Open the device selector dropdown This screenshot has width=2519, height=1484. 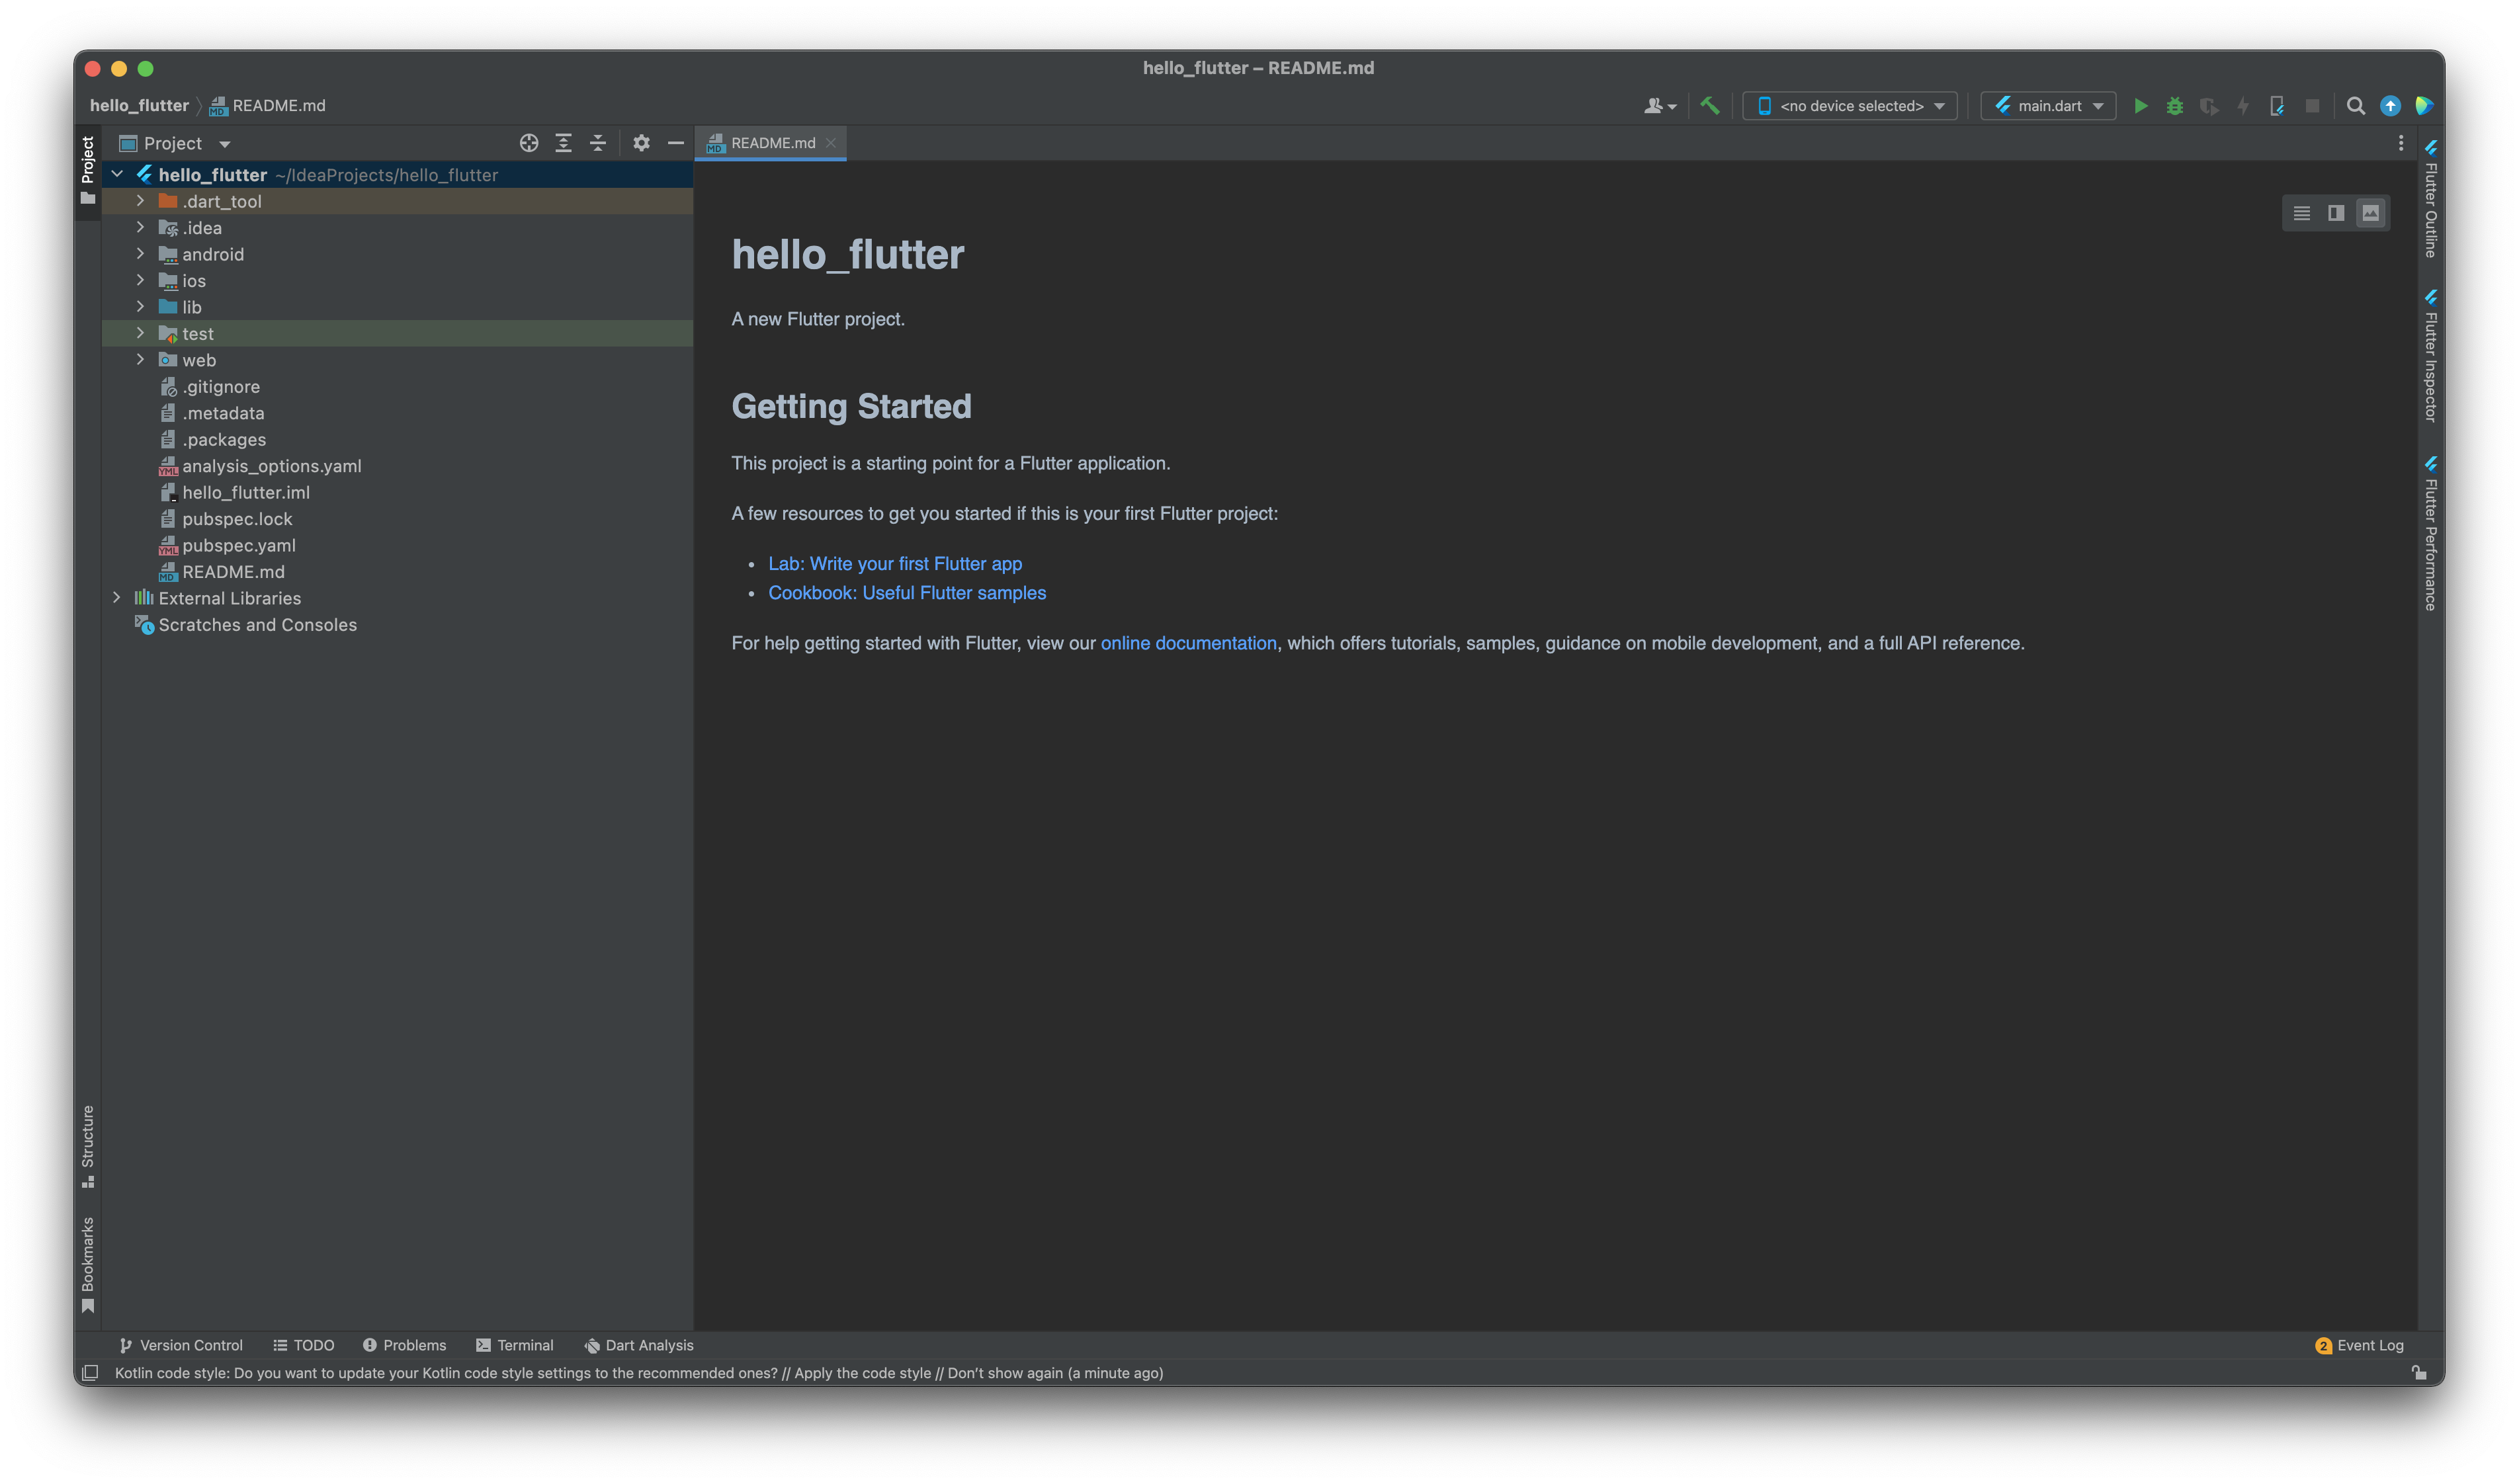pos(1850,106)
